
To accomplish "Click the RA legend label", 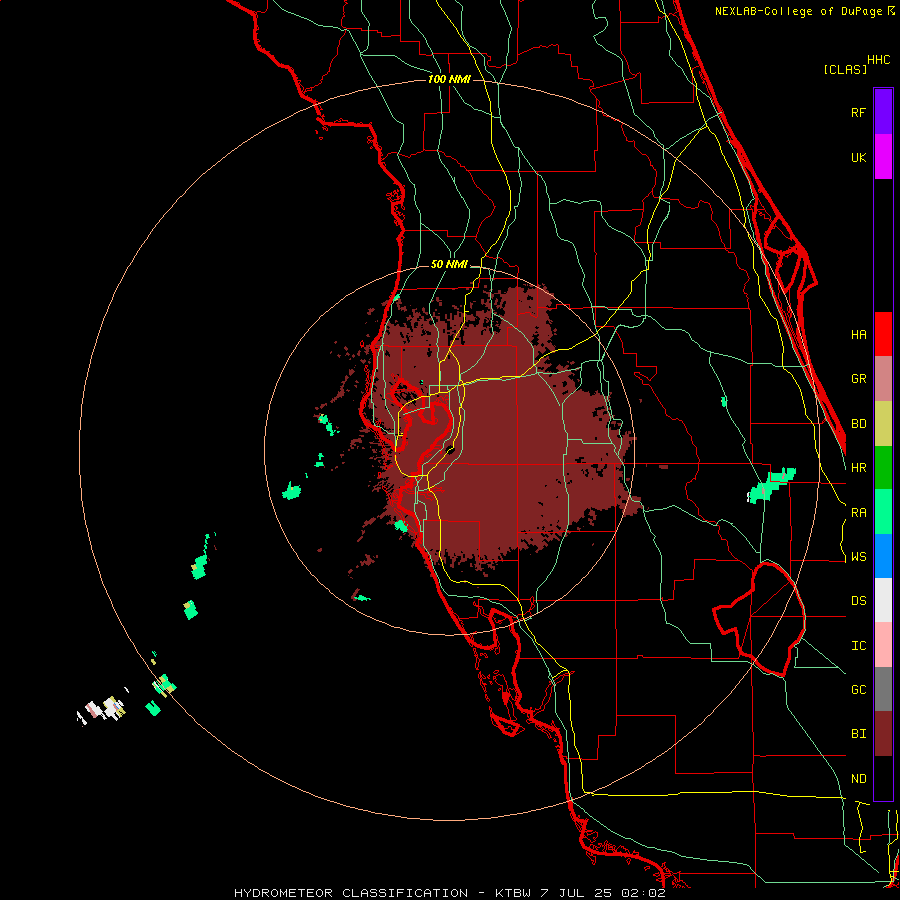I will [858, 513].
